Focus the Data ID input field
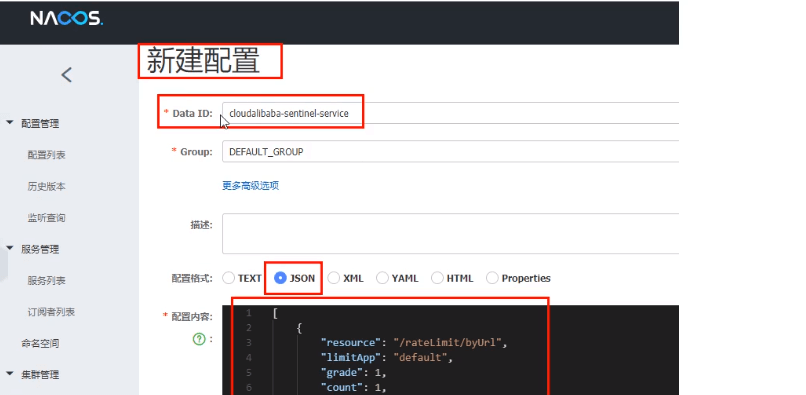 click(450, 113)
